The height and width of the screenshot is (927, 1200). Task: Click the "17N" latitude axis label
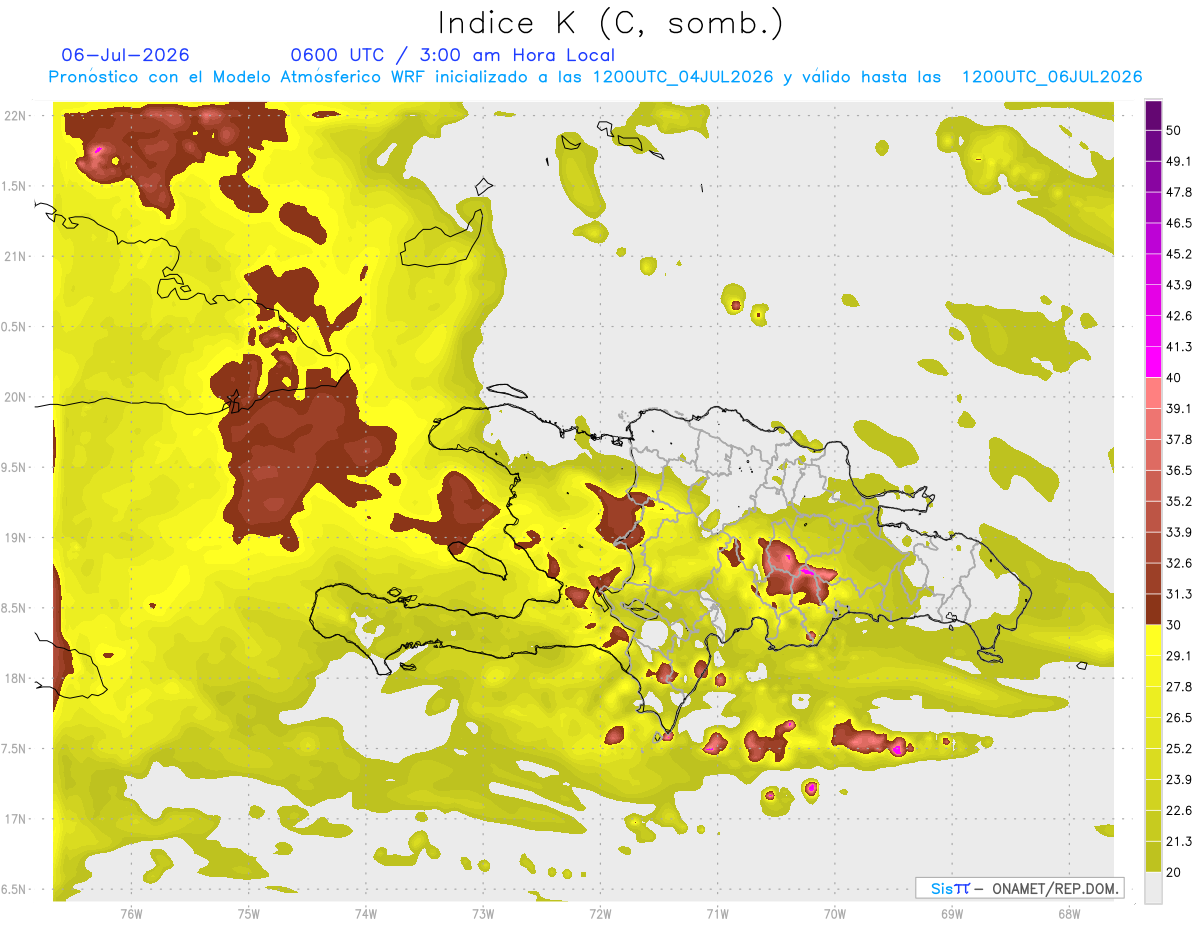pos(14,819)
